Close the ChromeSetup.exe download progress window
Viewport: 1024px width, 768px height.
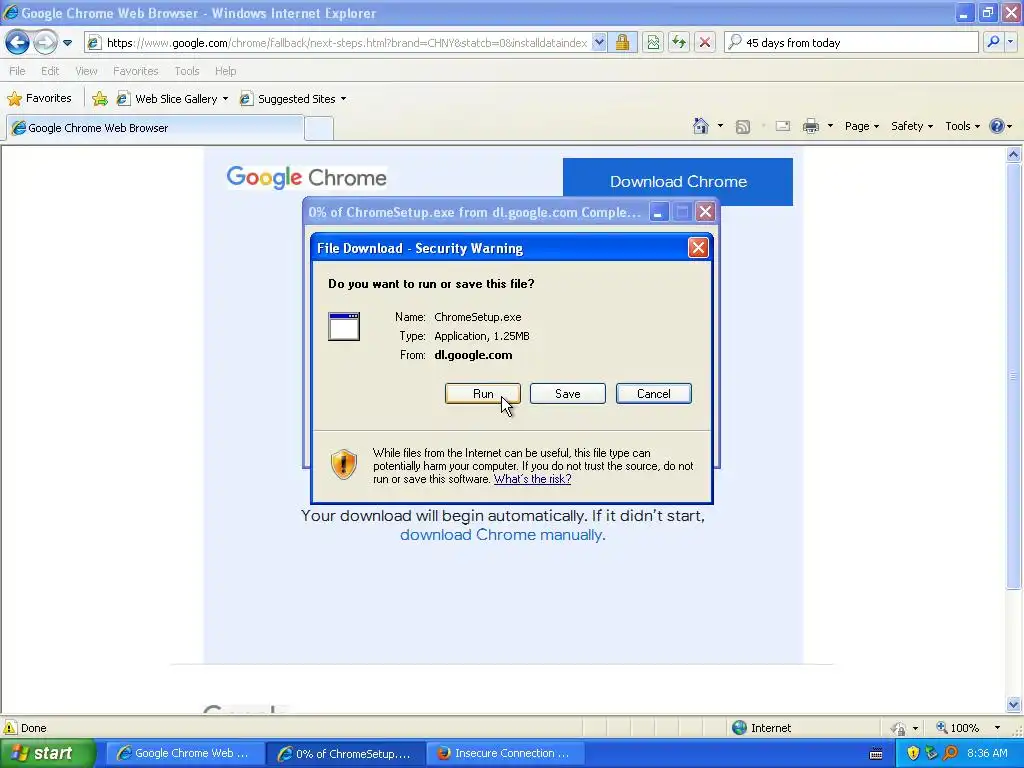[705, 212]
